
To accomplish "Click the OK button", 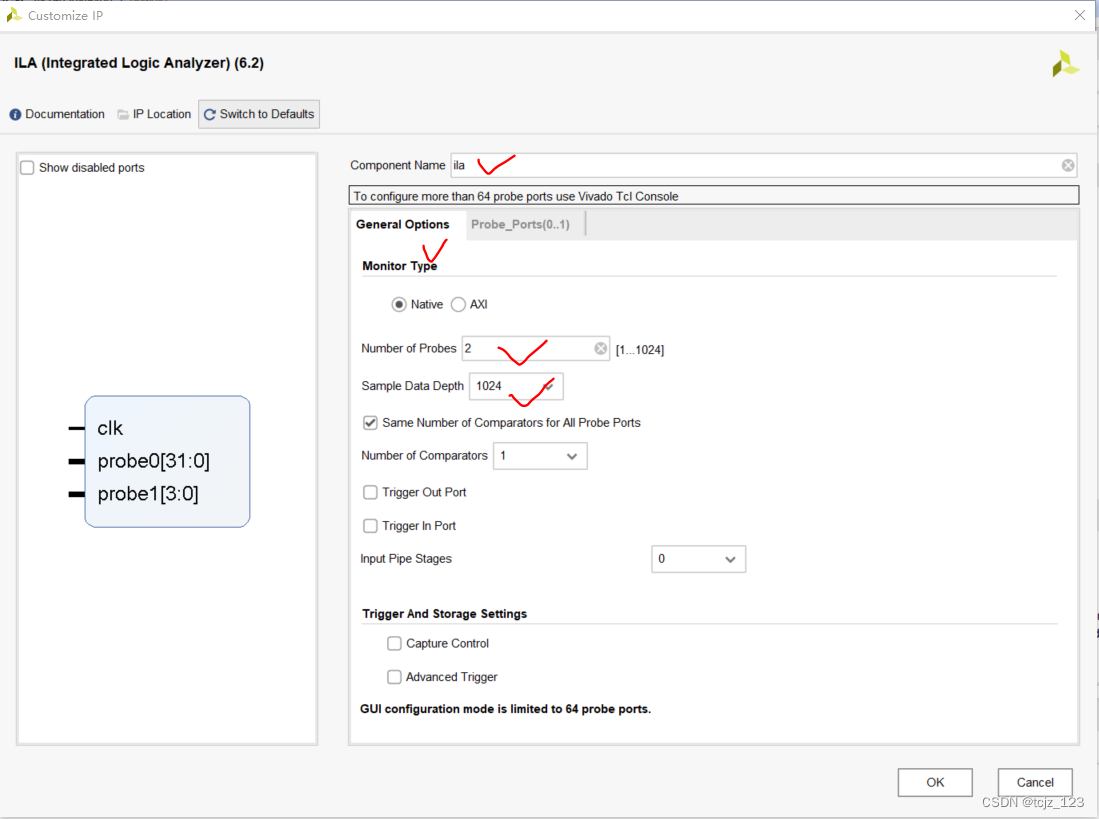I will (935, 782).
